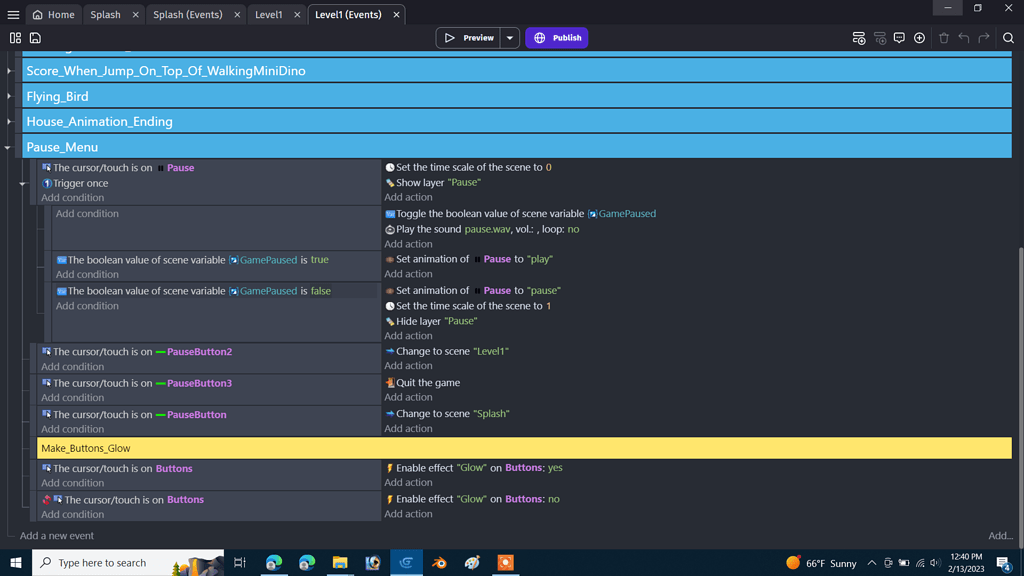Switch to the Splash (Events) tab
Image resolution: width=1024 pixels, height=576 pixels.
(187, 14)
